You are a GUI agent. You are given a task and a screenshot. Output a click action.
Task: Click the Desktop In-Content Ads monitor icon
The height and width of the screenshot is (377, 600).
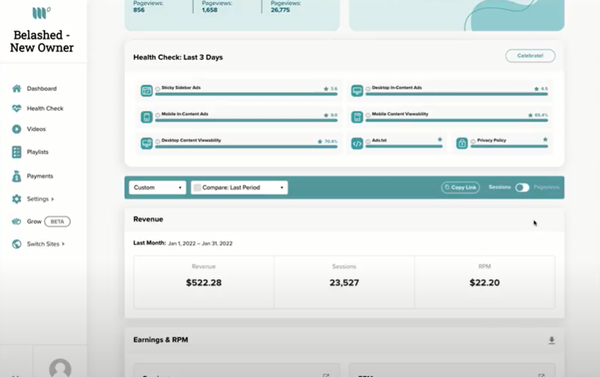pyautogui.click(x=357, y=91)
